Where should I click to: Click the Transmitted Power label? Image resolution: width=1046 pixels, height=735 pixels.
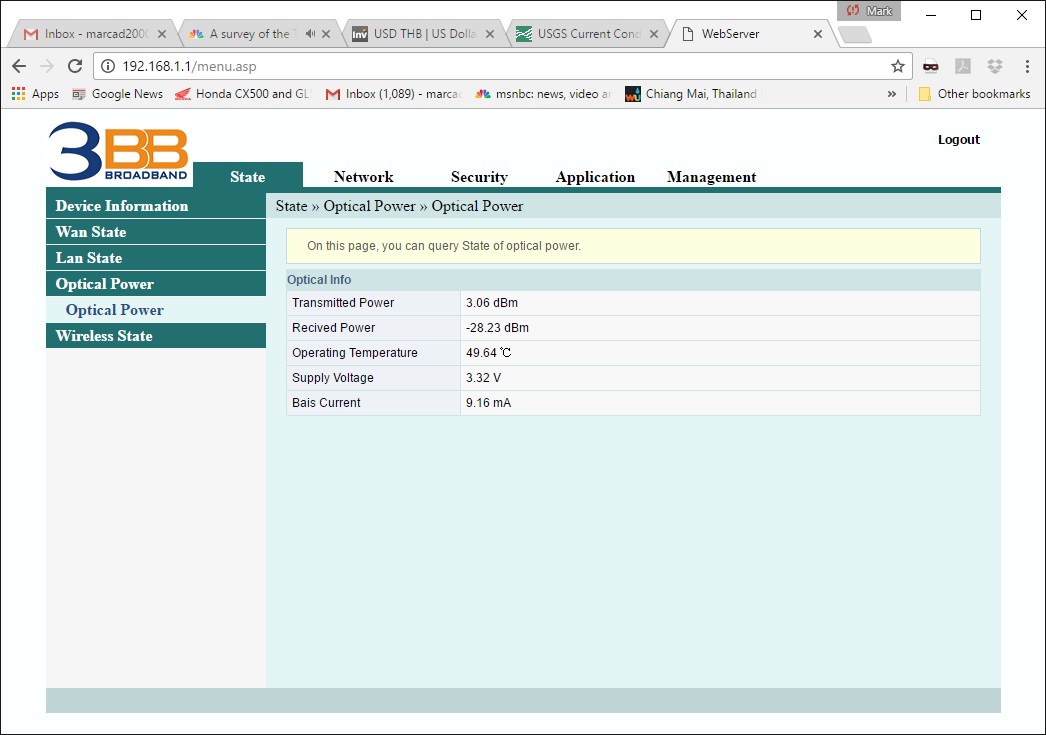[343, 303]
